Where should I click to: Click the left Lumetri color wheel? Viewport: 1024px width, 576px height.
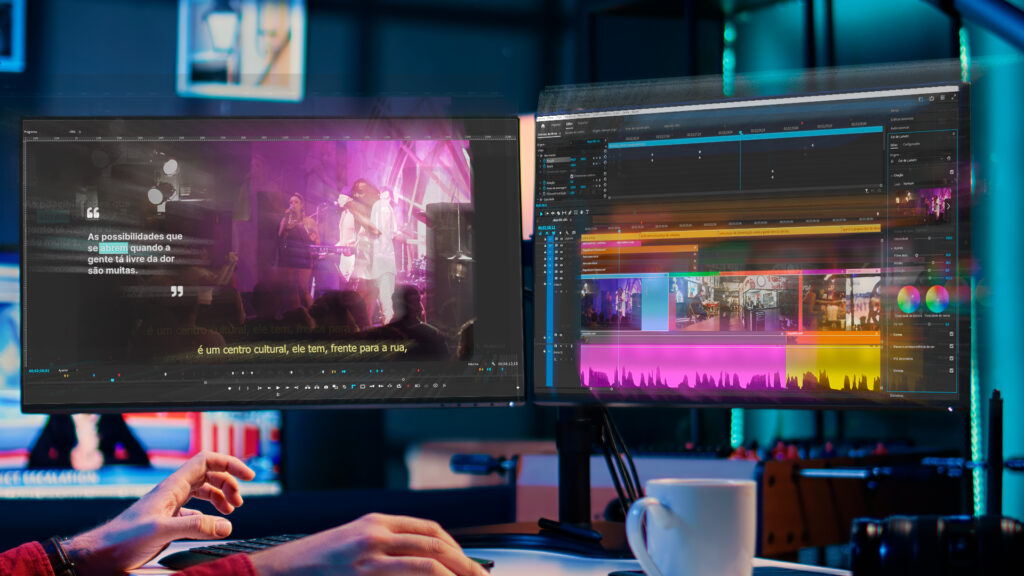tap(909, 299)
